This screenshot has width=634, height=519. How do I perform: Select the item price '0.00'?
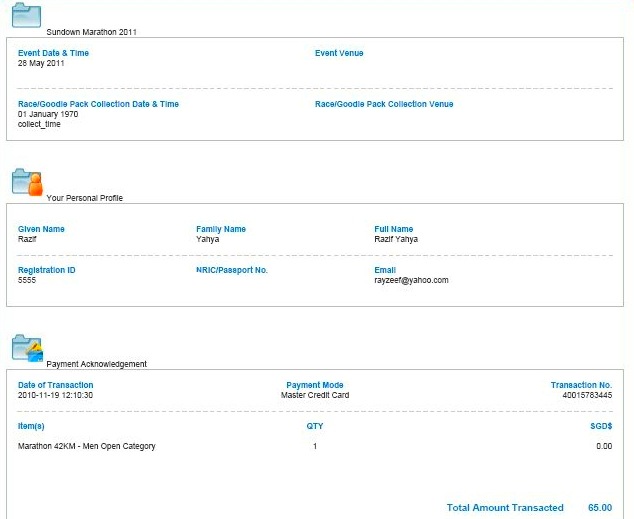click(604, 446)
